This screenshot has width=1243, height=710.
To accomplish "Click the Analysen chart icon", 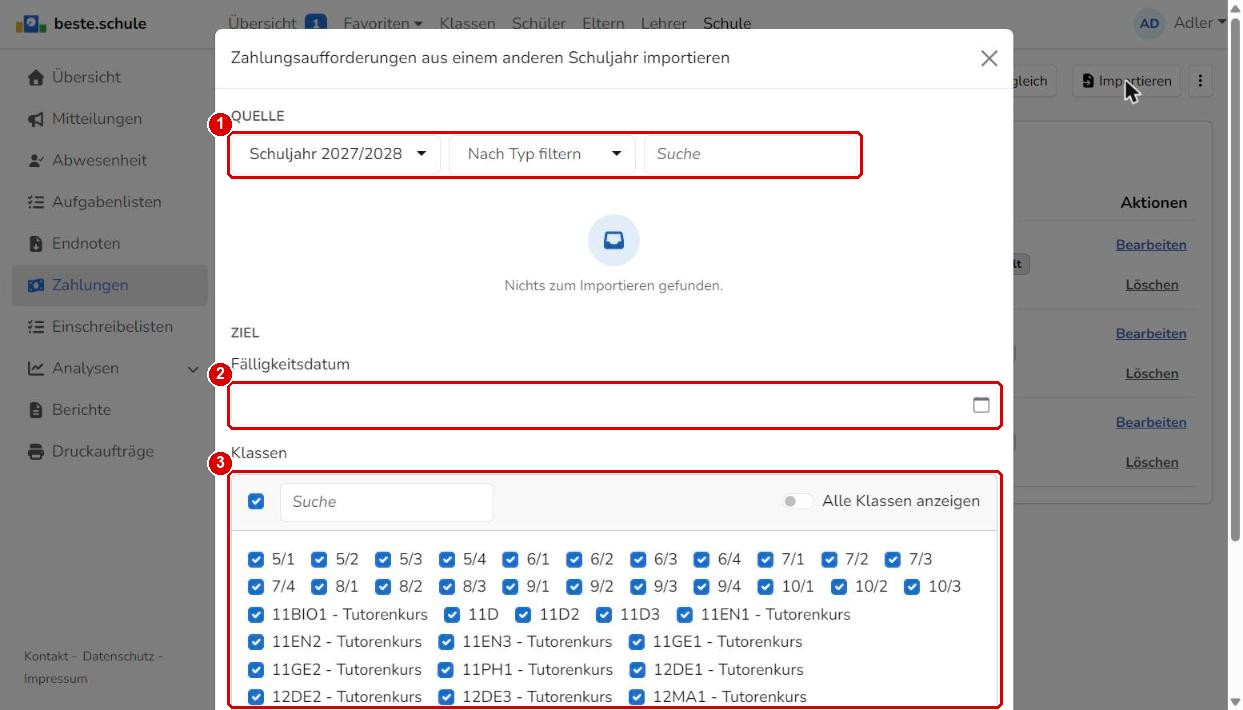I will tap(36, 368).
